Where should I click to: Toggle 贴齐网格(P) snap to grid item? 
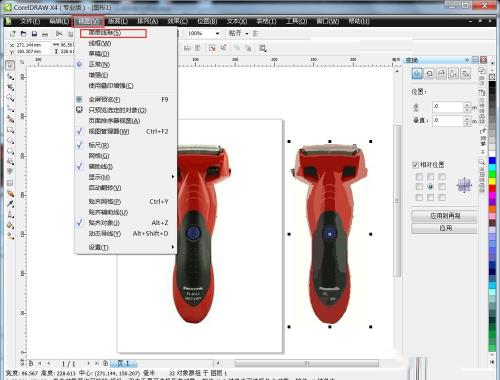[125, 201]
